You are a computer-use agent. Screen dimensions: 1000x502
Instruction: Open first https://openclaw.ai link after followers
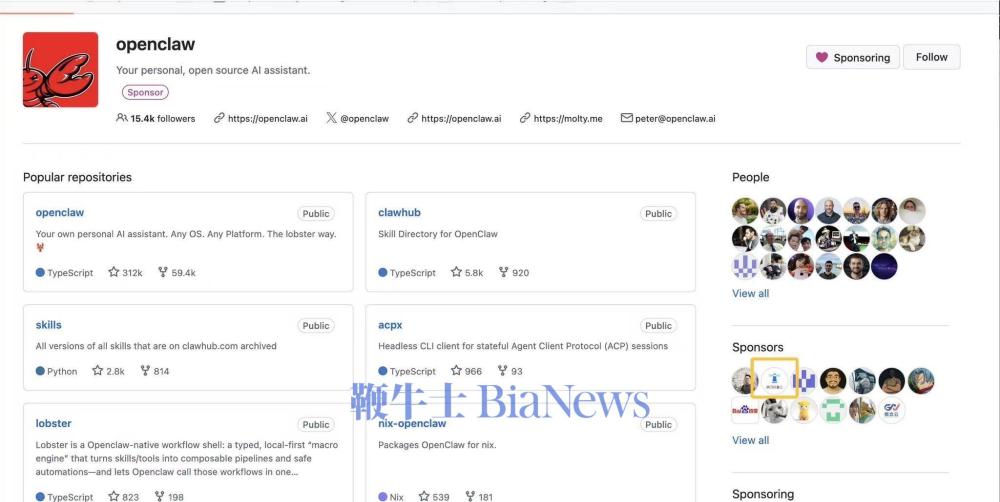tap(260, 119)
